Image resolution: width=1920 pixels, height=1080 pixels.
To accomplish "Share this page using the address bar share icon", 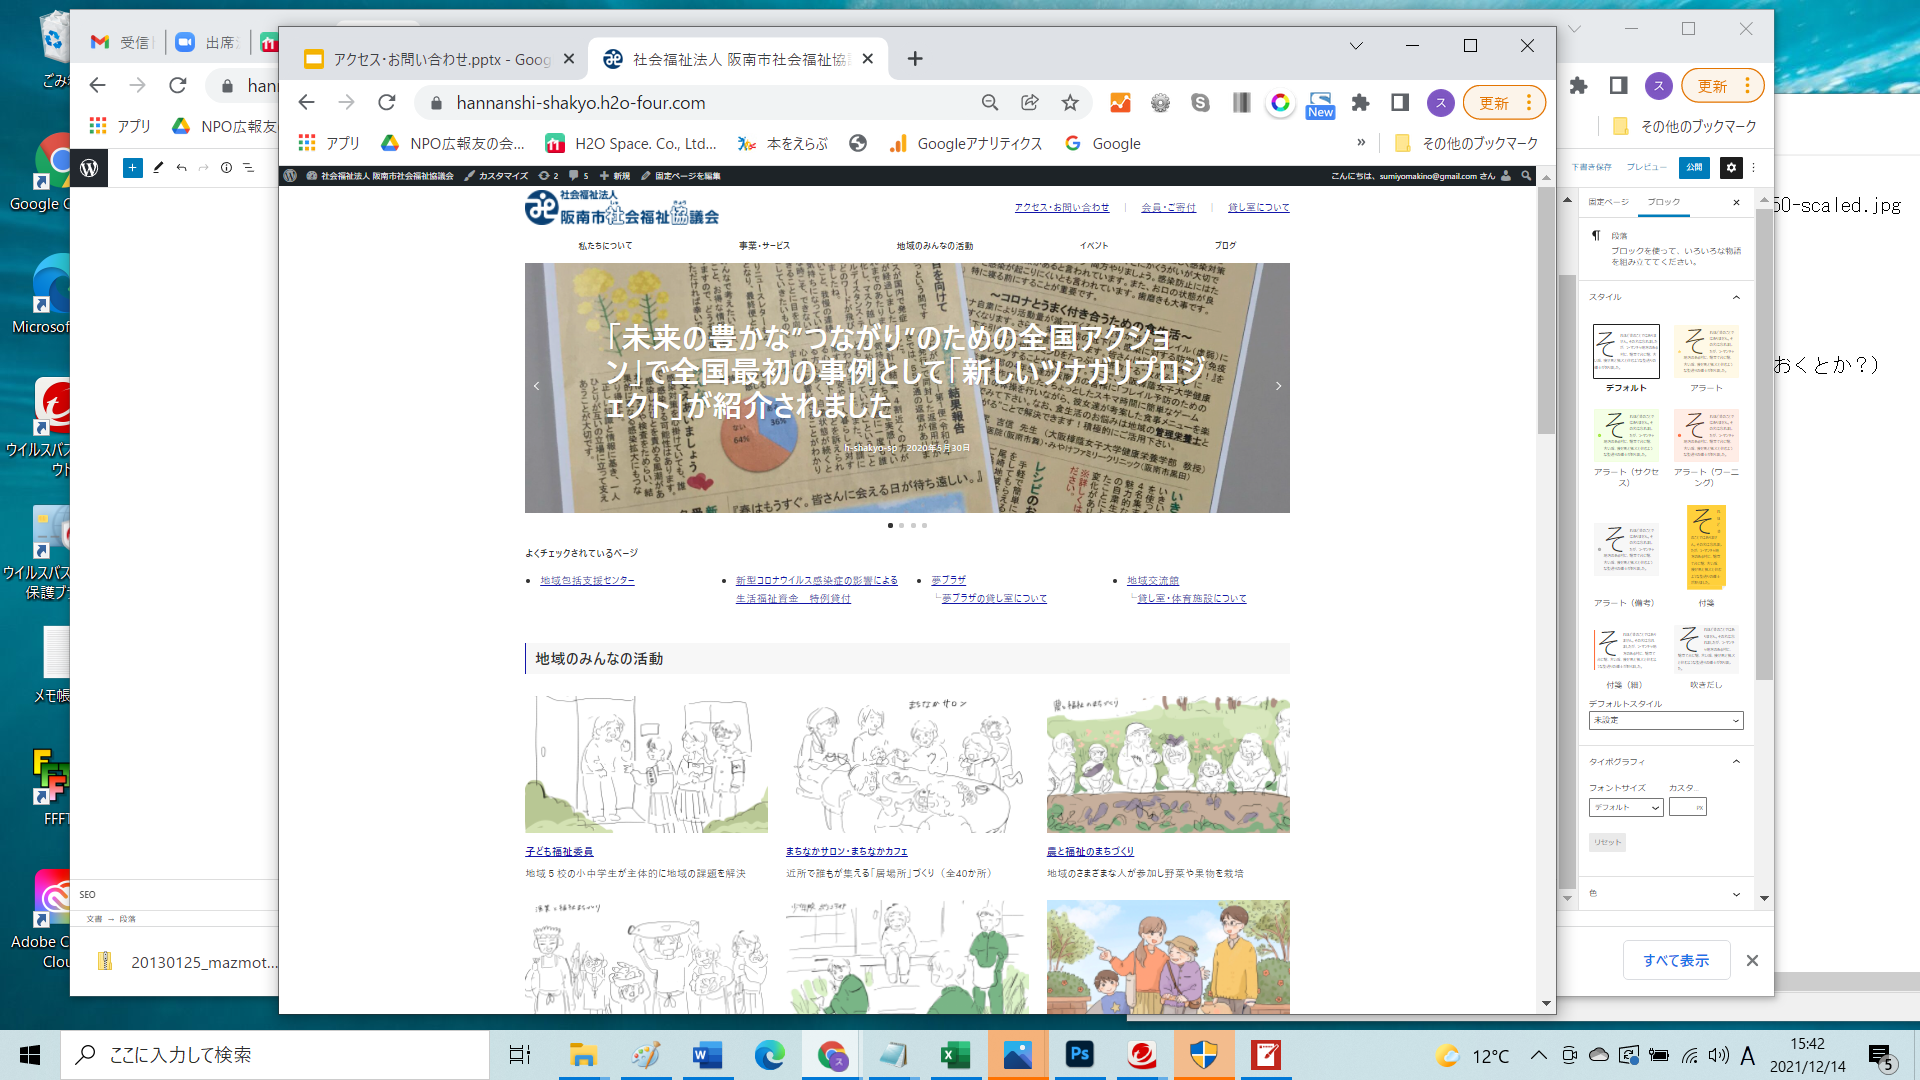I will 1030,103.
